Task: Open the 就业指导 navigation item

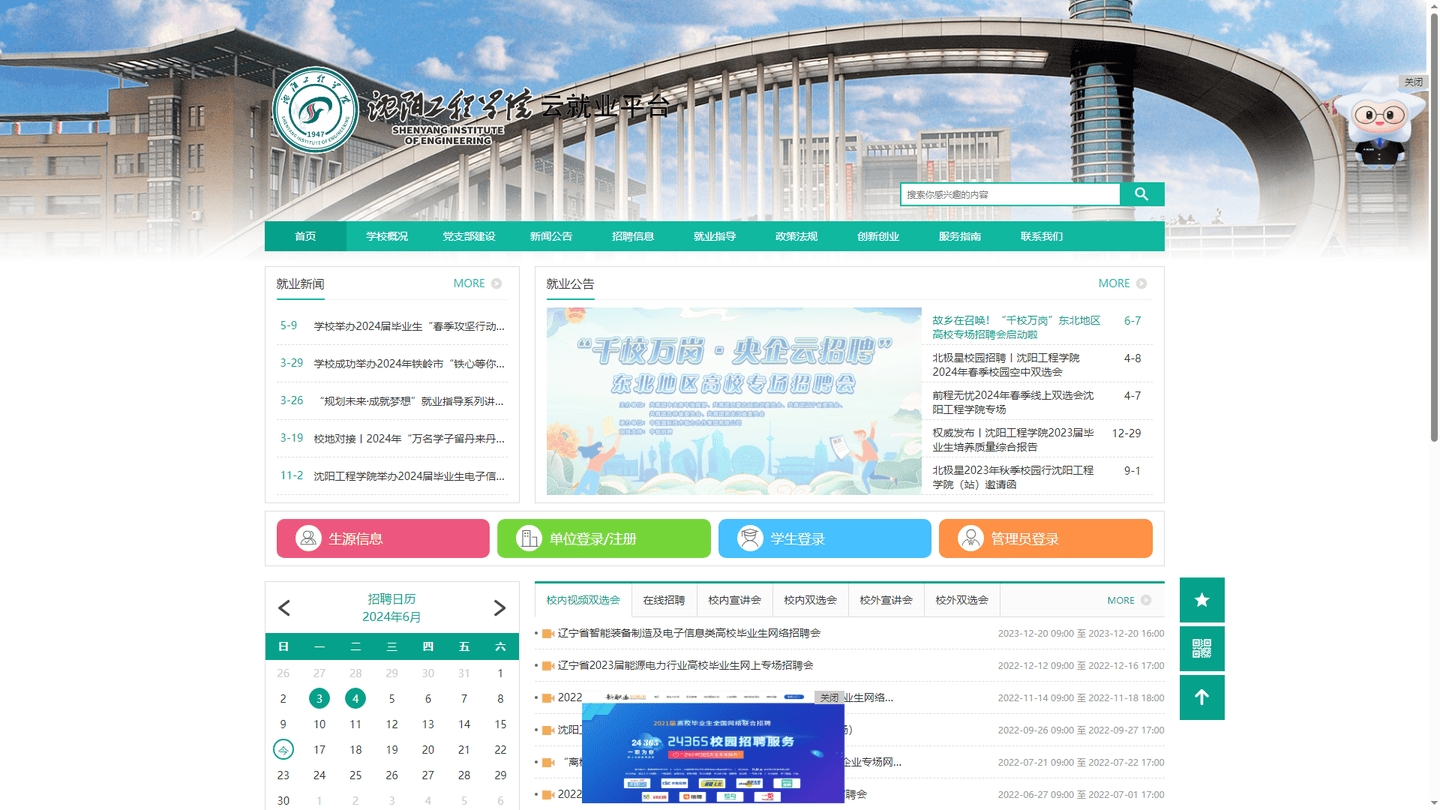Action: point(715,236)
